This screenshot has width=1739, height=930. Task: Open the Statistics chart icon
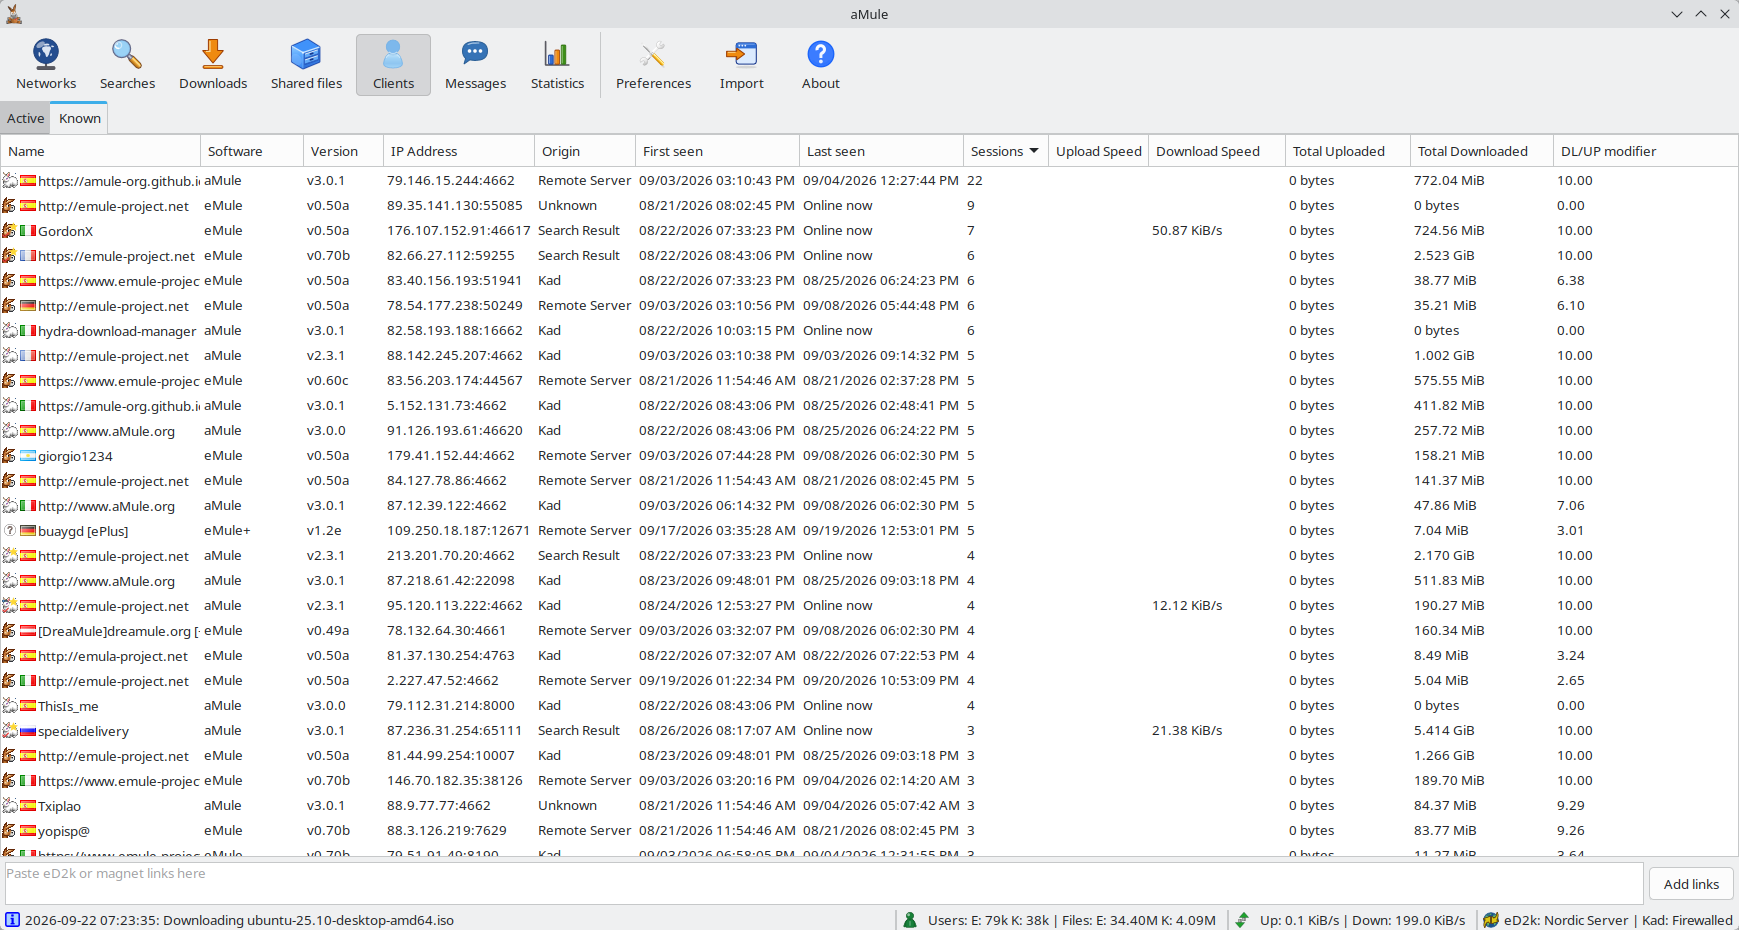click(557, 54)
